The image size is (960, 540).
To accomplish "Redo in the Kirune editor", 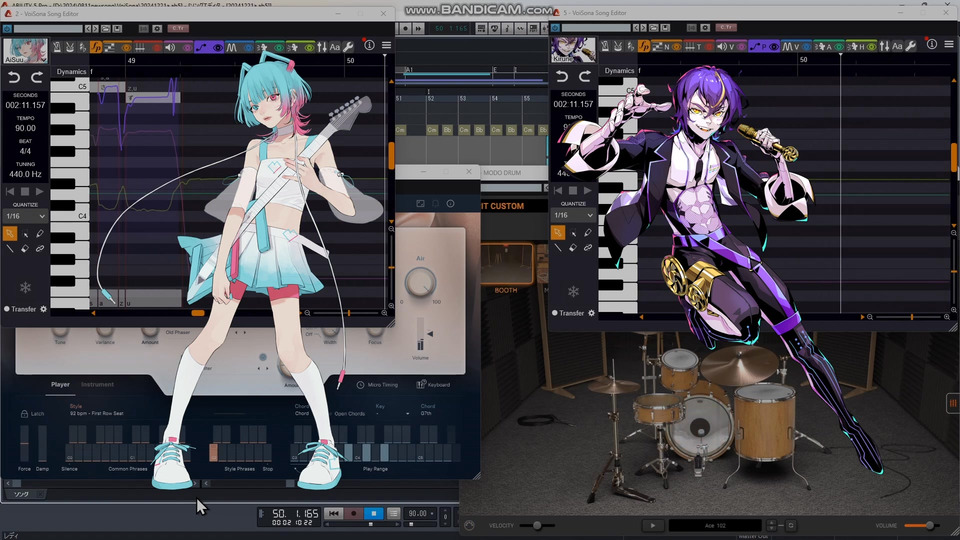I will (x=585, y=76).
